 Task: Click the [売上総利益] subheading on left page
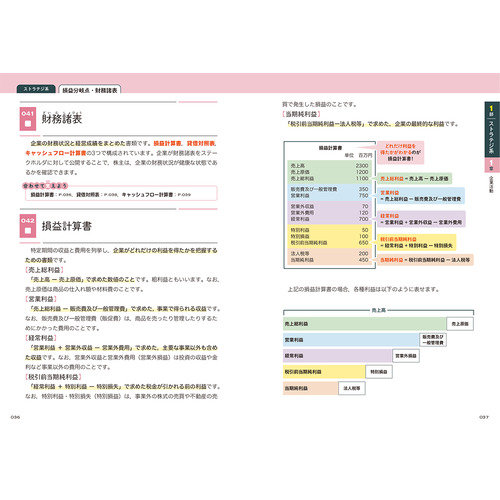[44, 270]
